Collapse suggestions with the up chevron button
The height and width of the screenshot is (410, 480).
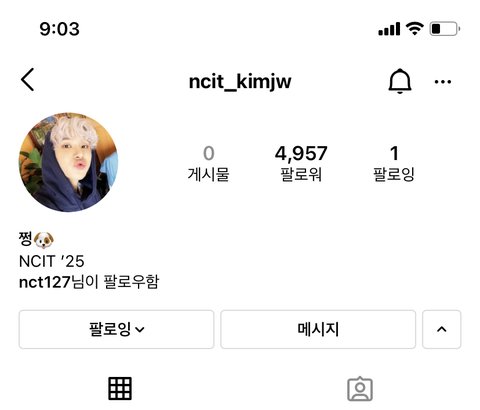tap(442, 329)
